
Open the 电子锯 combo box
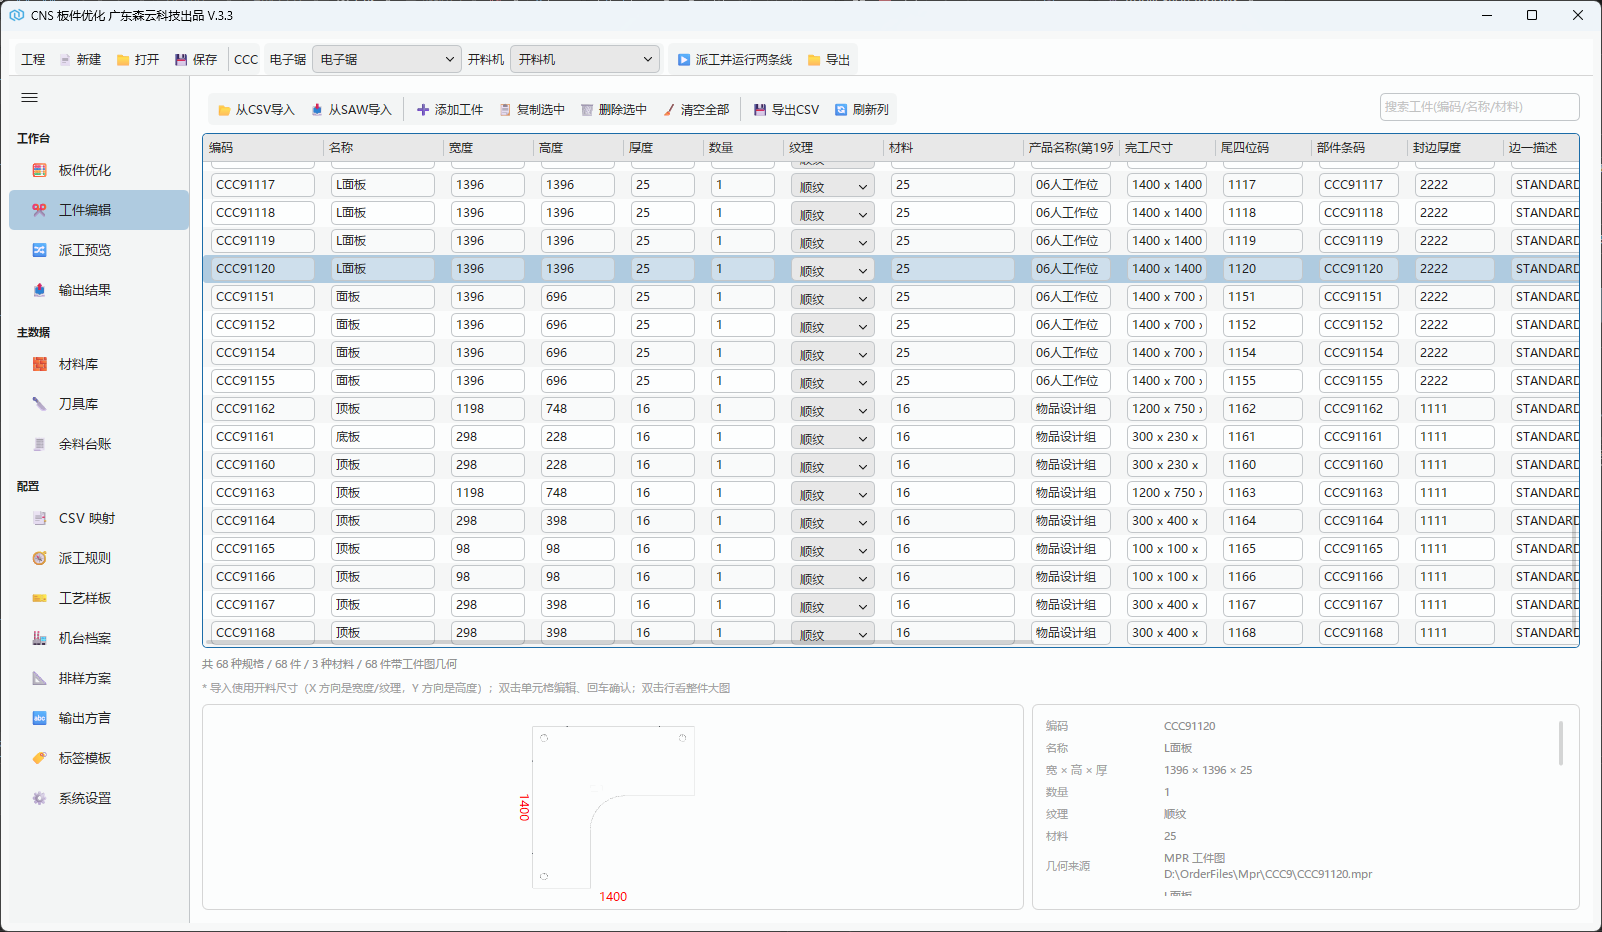387,60
